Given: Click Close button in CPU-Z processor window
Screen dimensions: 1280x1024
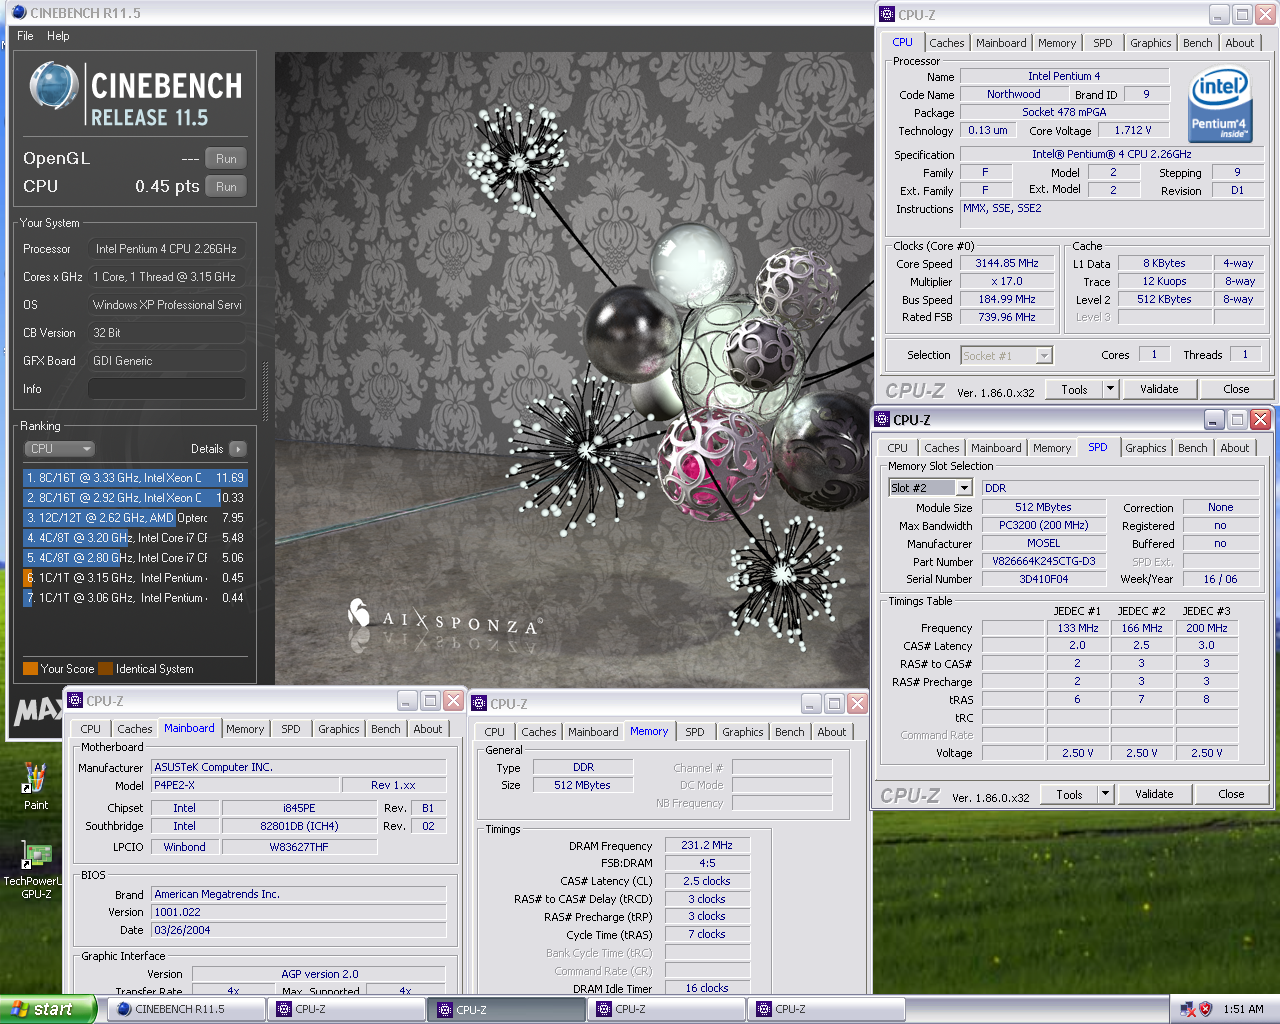Looking at the screenshot, I should [x=1236, y=389].
